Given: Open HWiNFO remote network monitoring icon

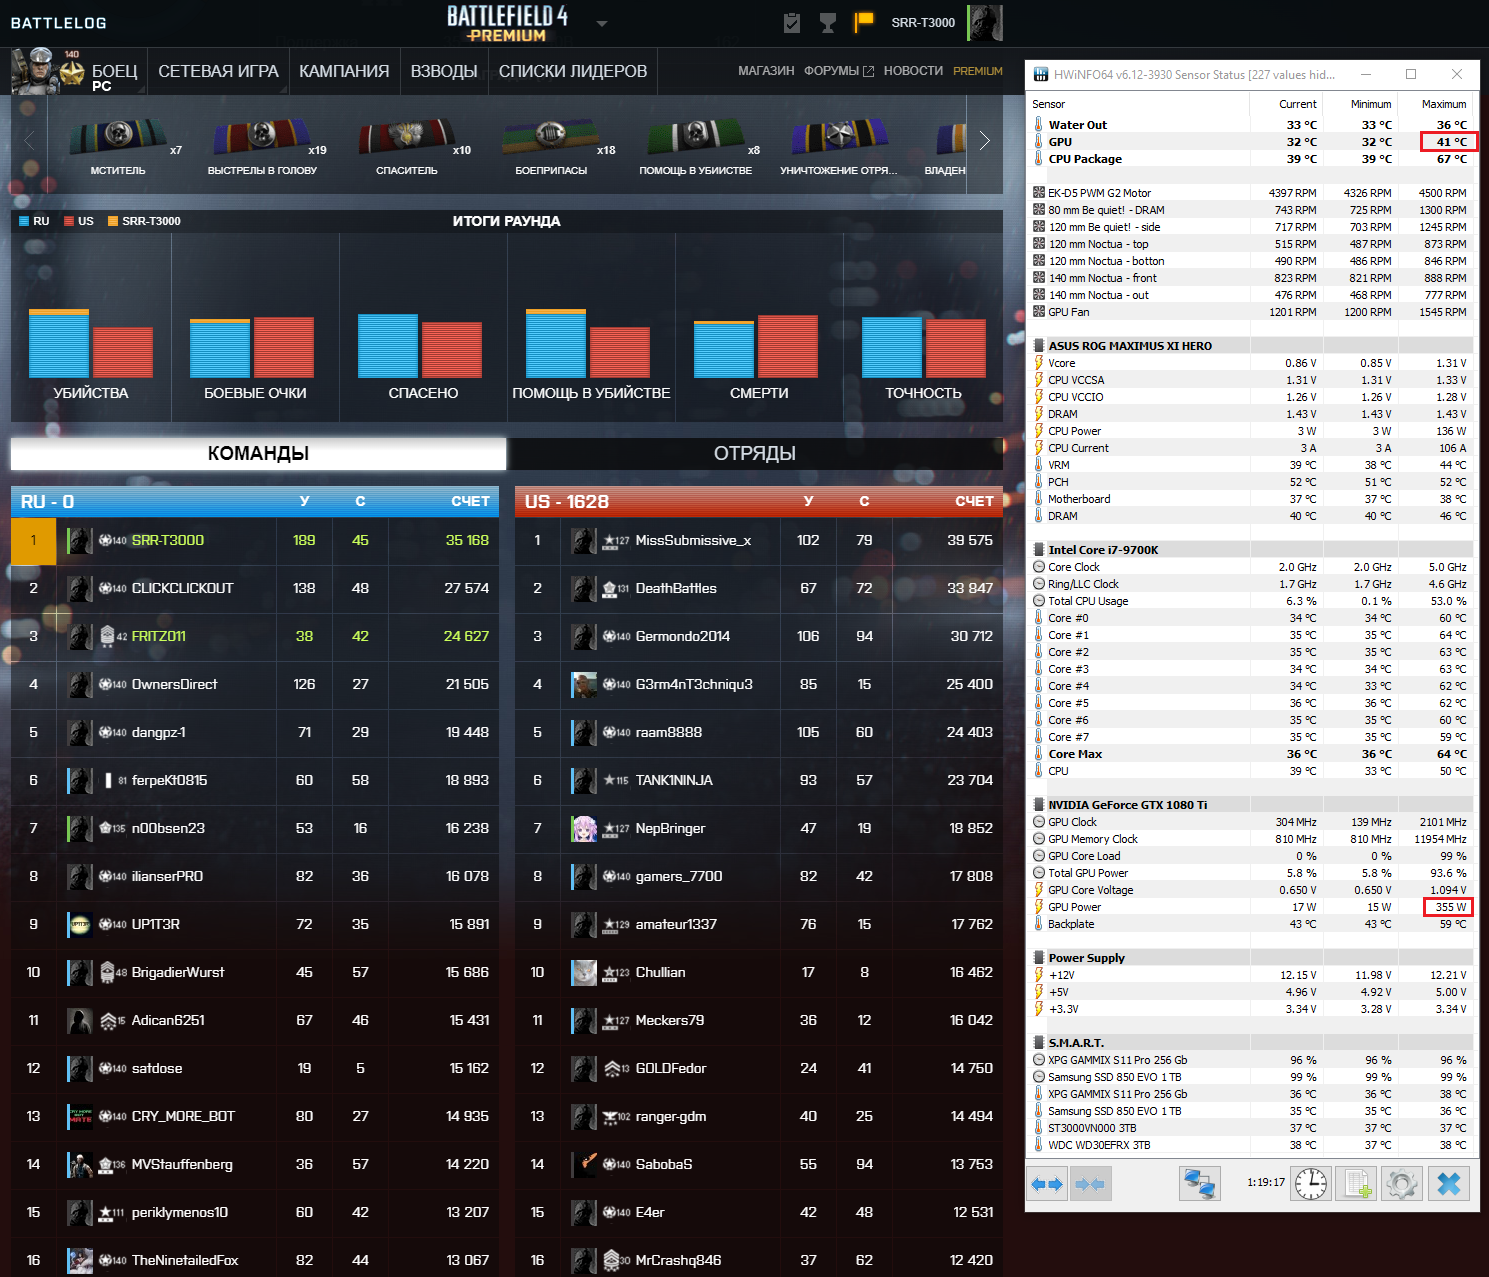Looking at the screenshot, I should pyautogui.click(x=1199, y=1184).
